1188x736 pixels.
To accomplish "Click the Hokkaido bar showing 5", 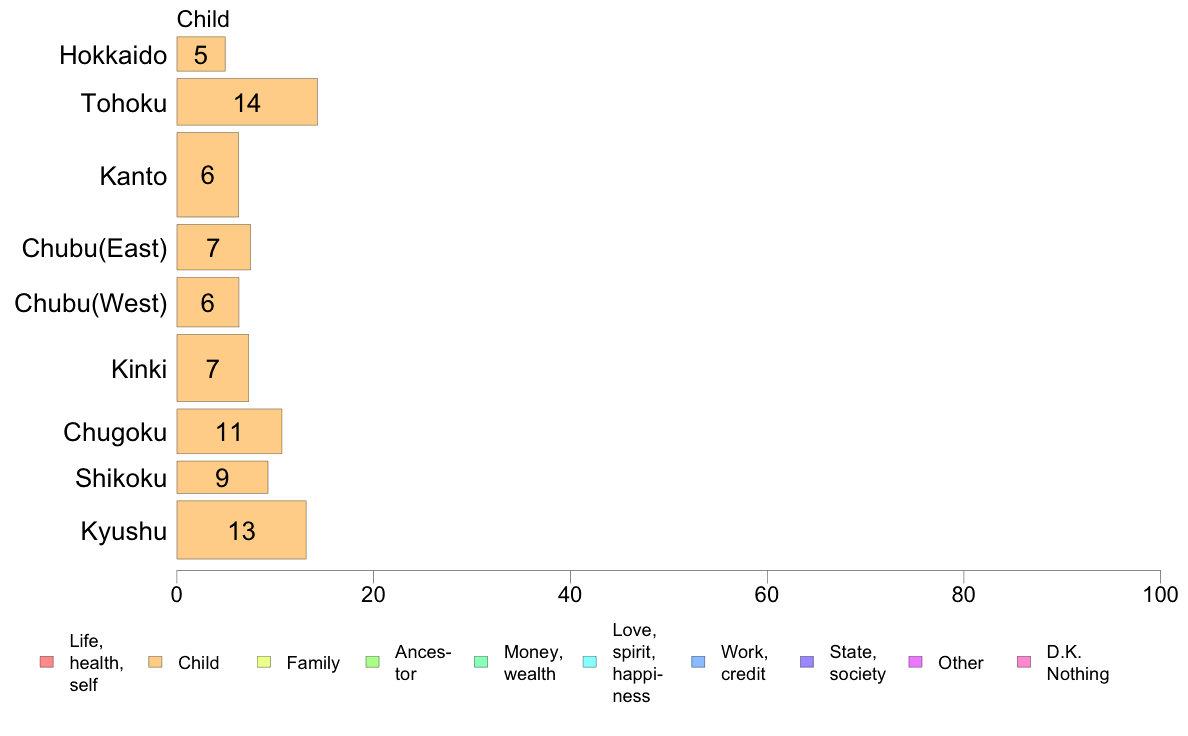I will [x=201, y=54].
